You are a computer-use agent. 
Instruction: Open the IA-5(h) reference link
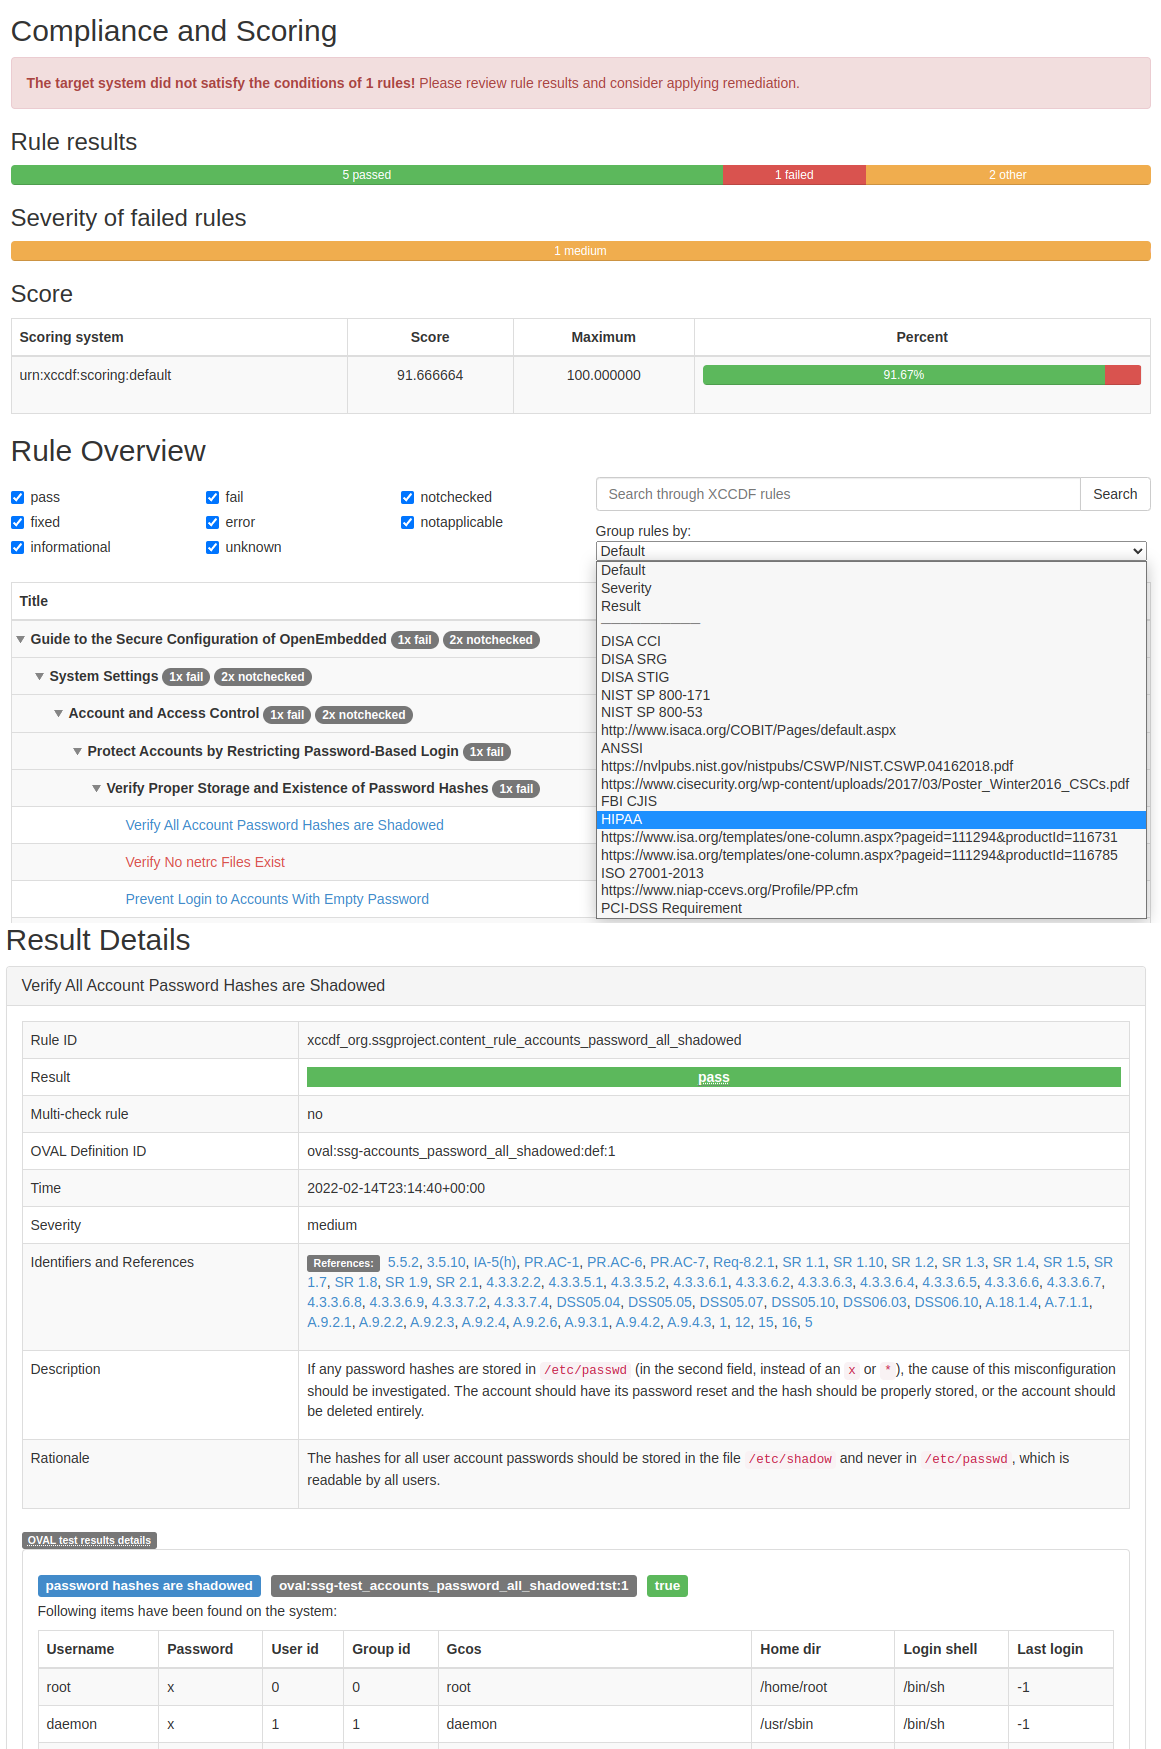coord(495,1263)
